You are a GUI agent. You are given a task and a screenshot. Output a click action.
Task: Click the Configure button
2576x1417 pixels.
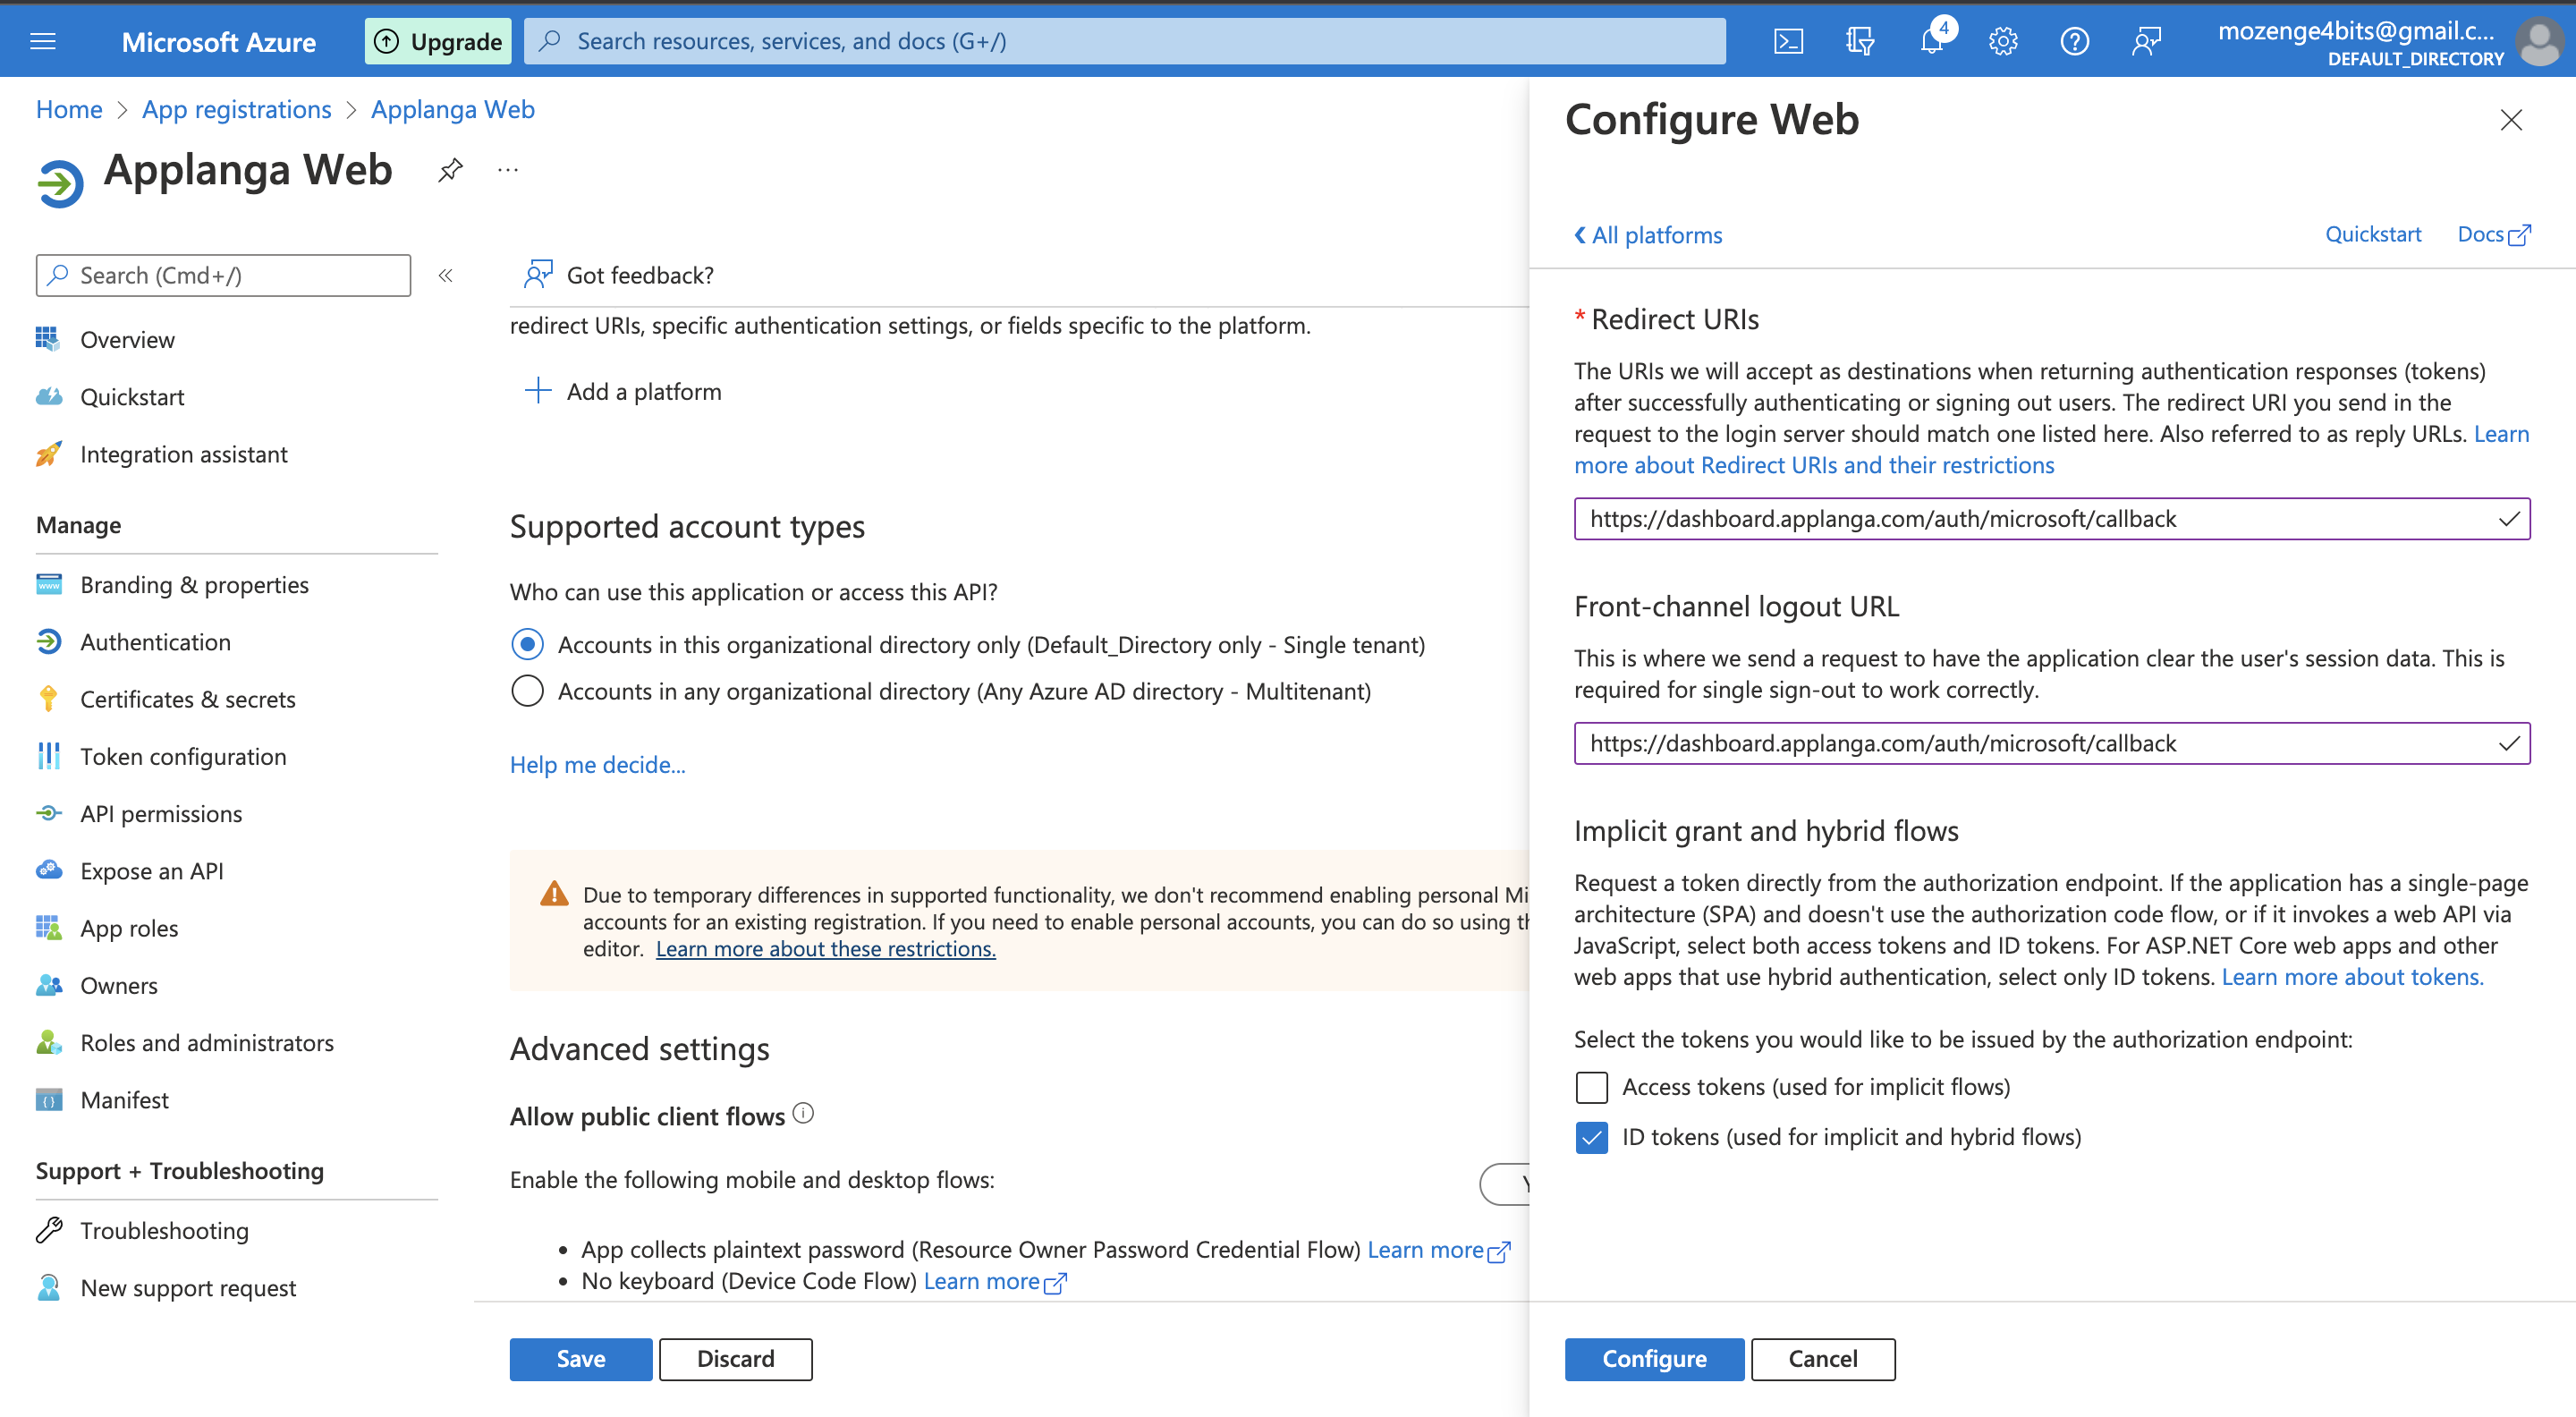coord(1654,1358)
